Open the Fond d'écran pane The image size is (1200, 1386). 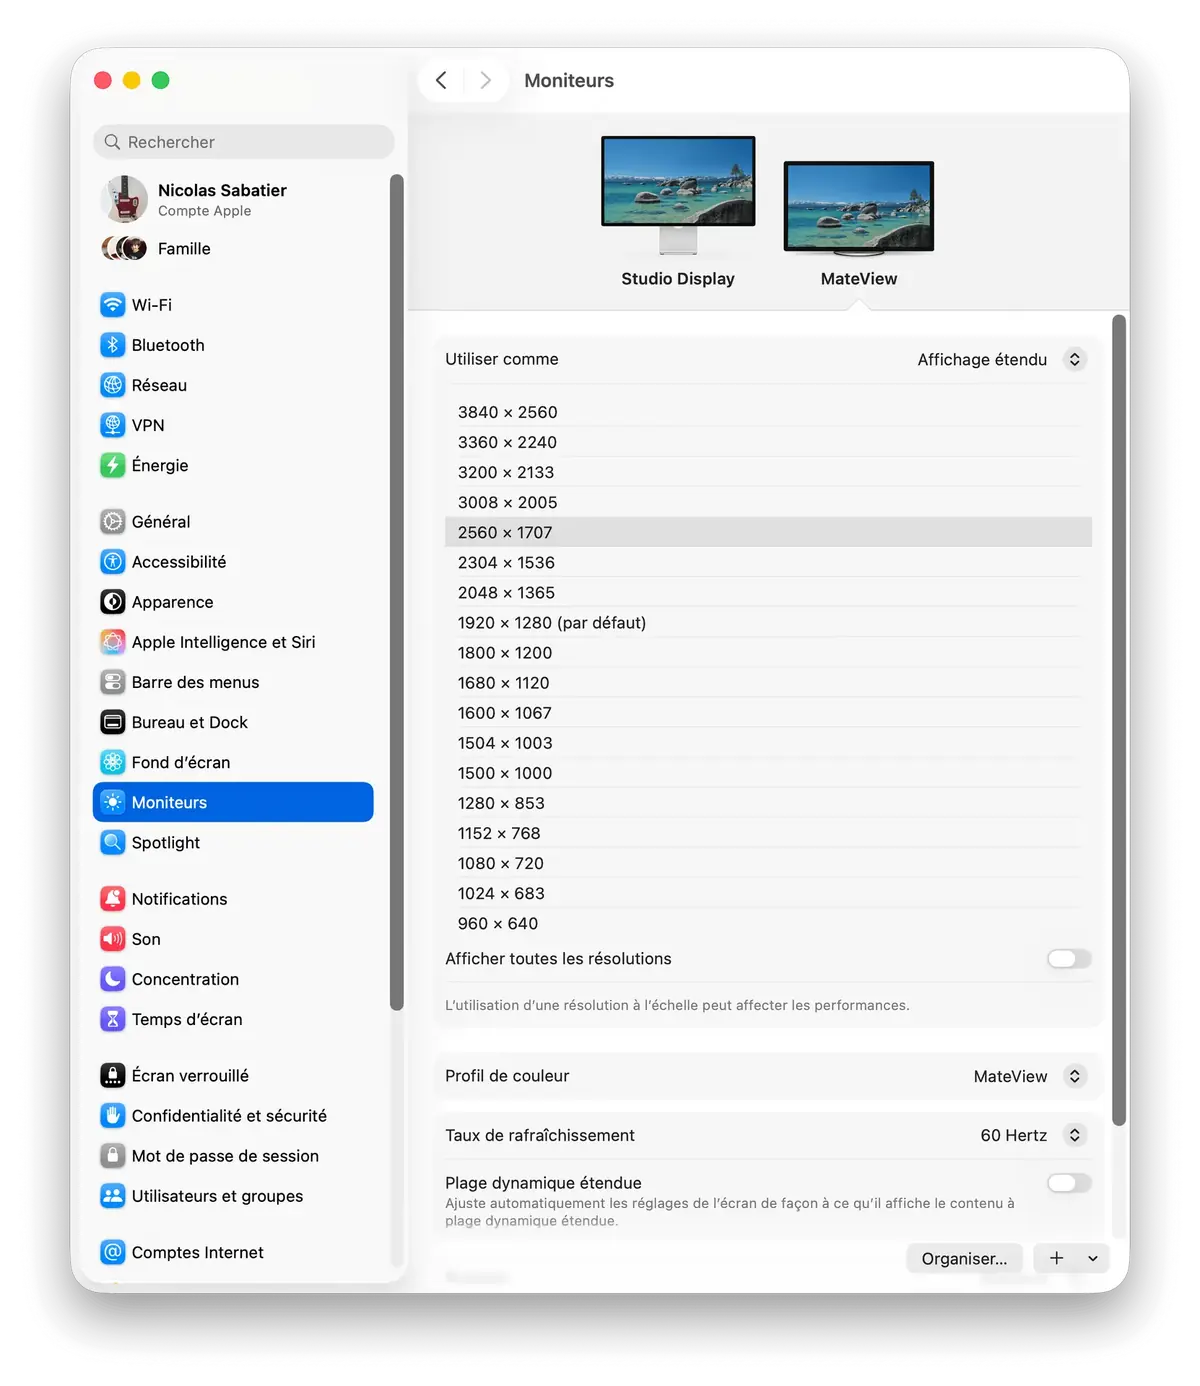point(233,762)
